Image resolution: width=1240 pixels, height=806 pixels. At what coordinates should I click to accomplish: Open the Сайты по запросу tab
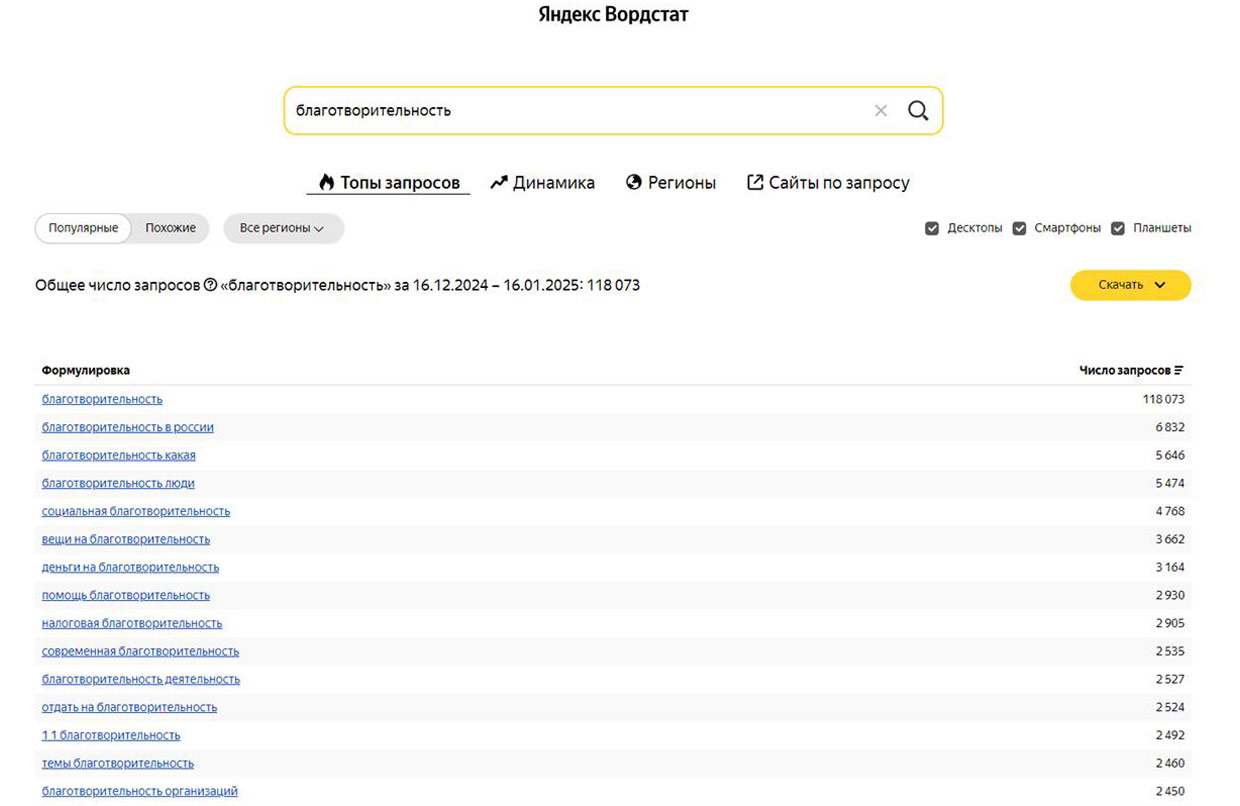(x=828, y=183)
